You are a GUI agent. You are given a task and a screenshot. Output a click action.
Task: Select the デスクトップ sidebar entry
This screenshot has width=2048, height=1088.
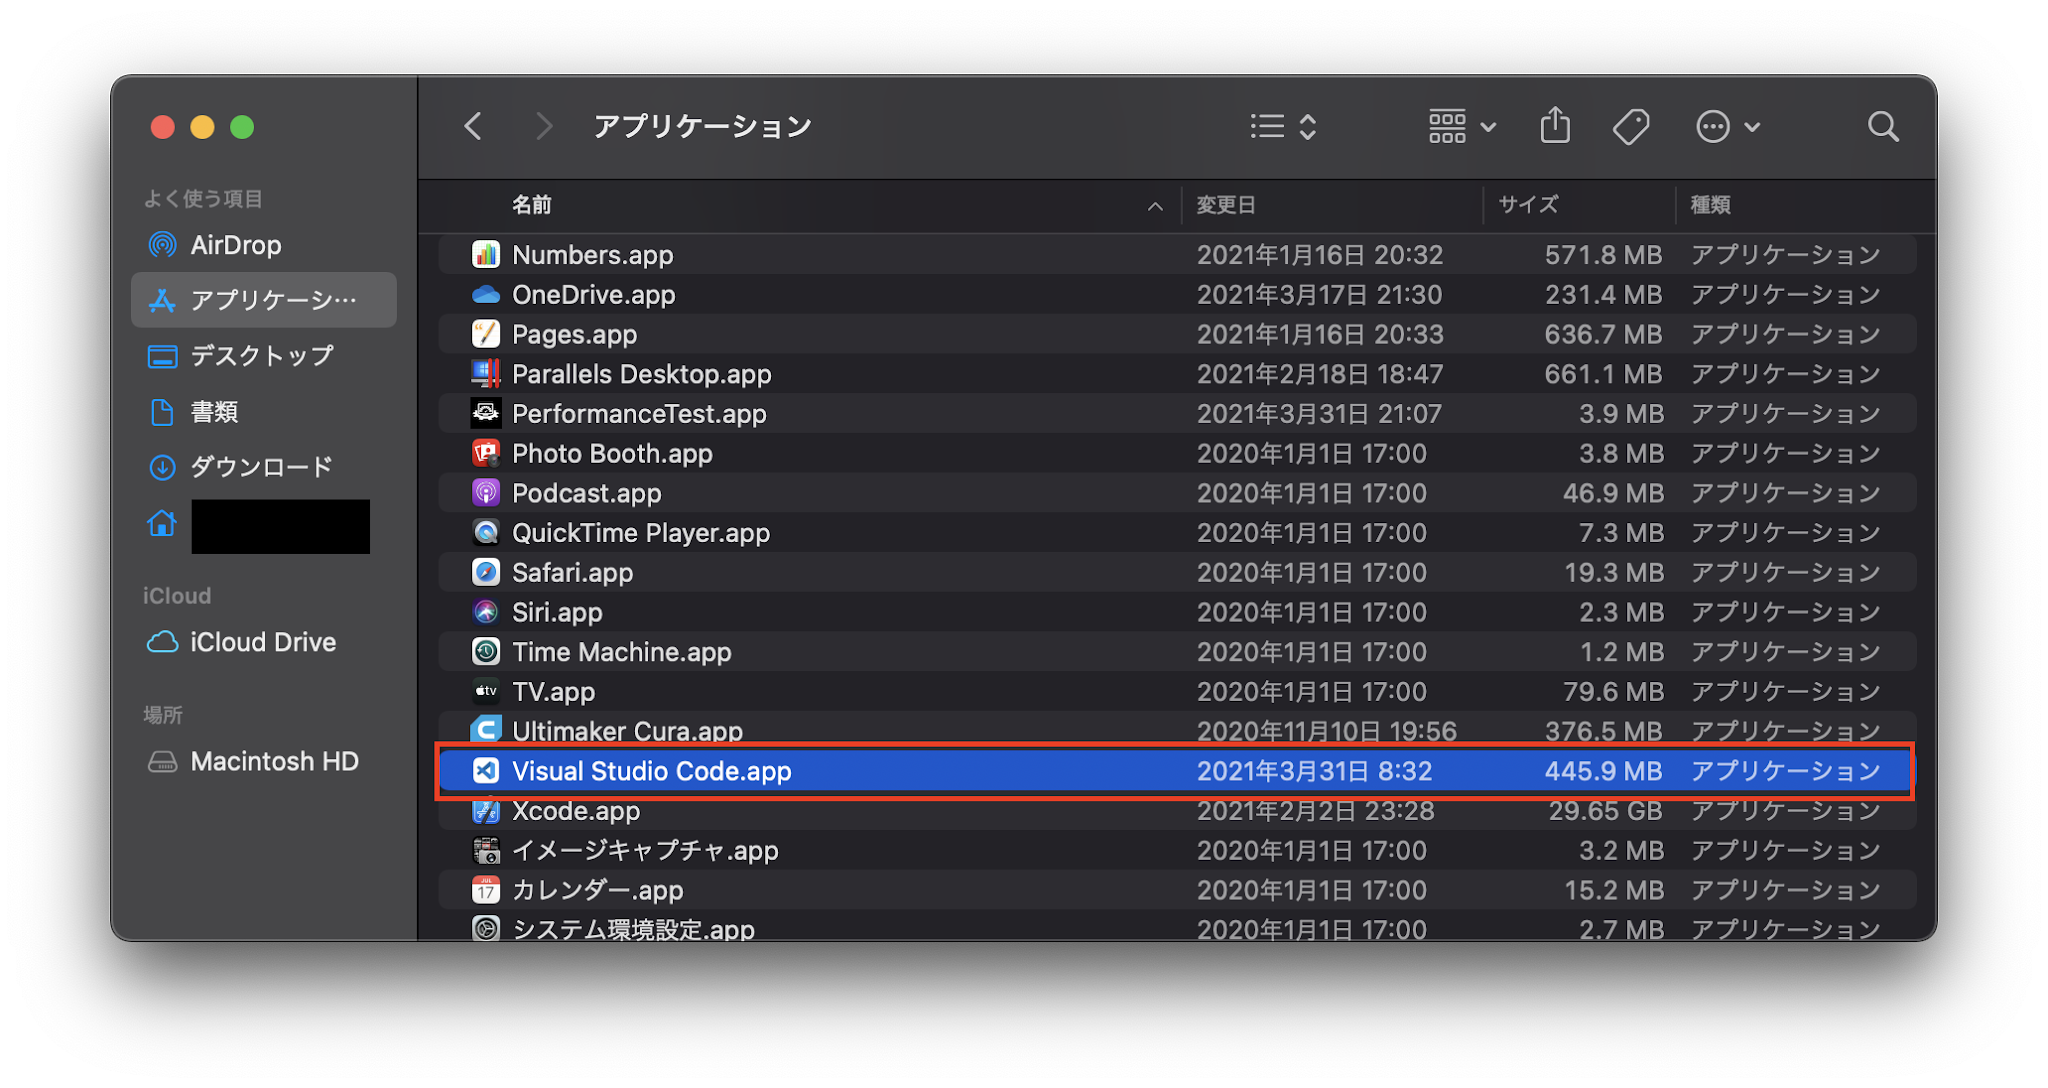pyautogui.click(x=260, y=356)
